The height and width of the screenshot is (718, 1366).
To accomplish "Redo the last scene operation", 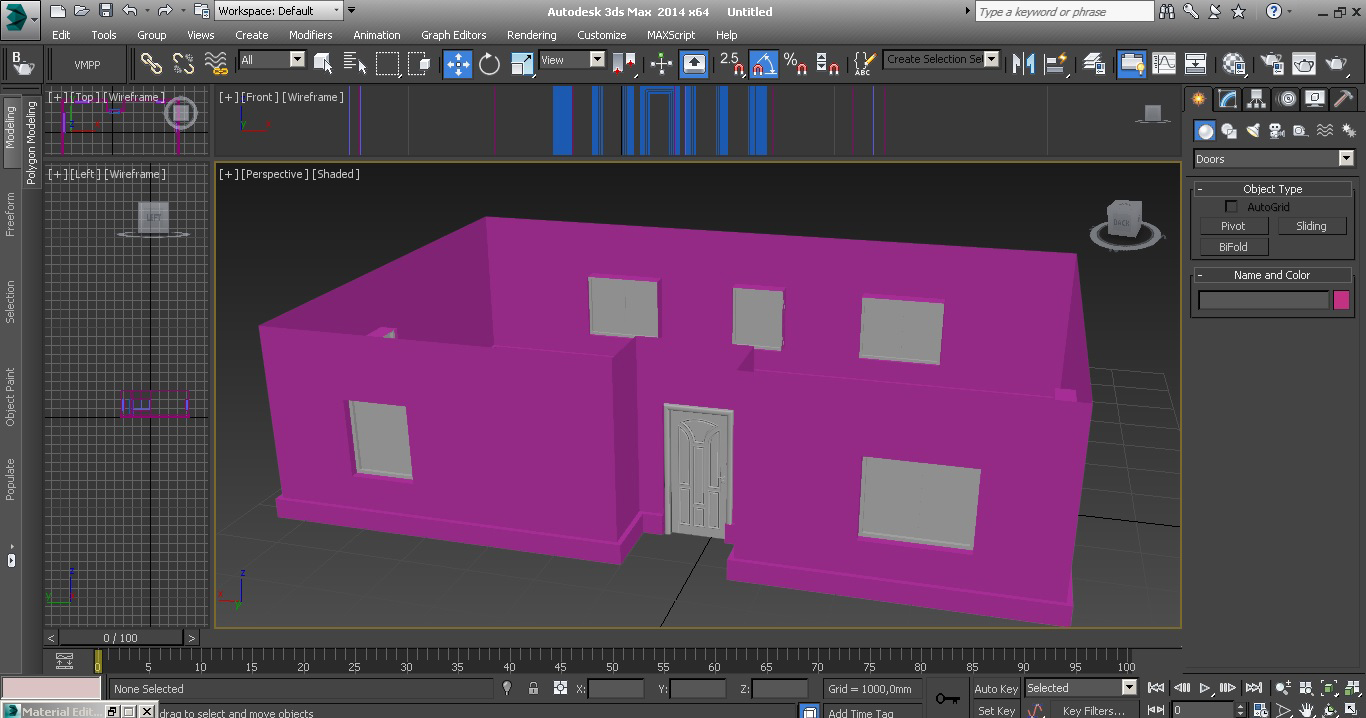I will pos(164,11).
